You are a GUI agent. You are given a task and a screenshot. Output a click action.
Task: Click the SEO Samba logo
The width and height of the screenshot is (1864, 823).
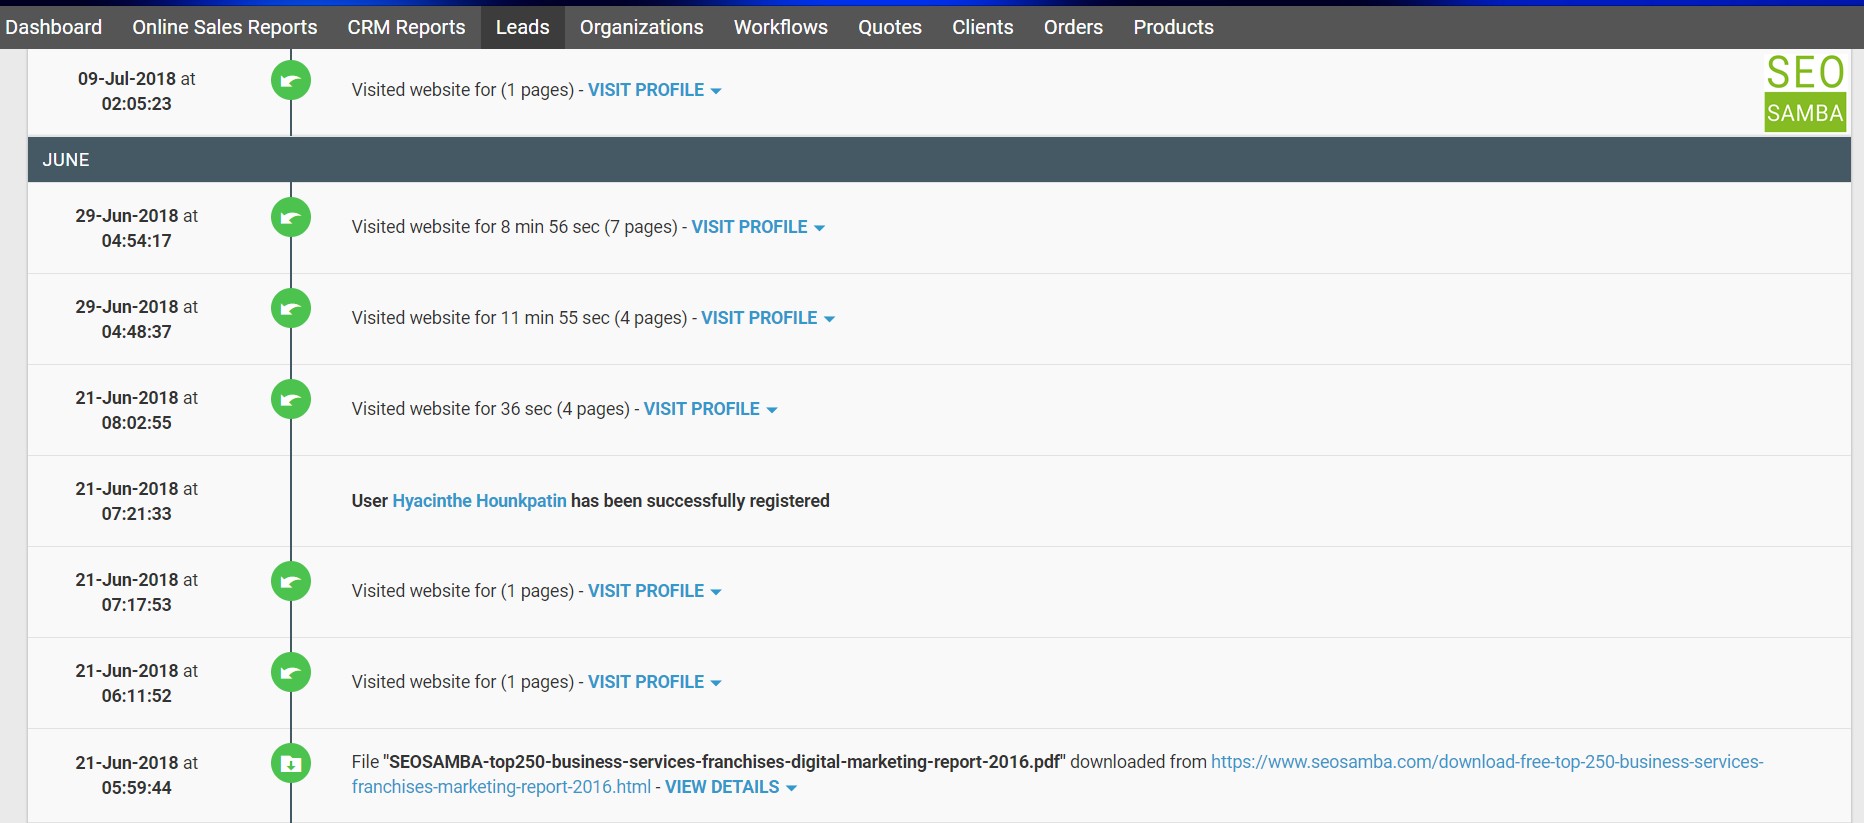pyautogui.click(x=1805, y=92)
